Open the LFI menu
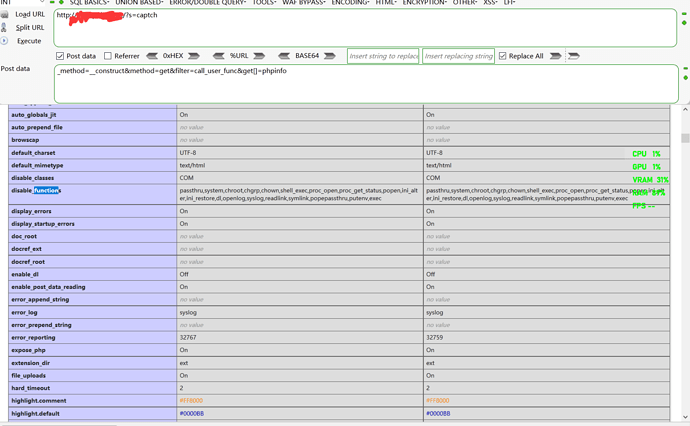 509,2
